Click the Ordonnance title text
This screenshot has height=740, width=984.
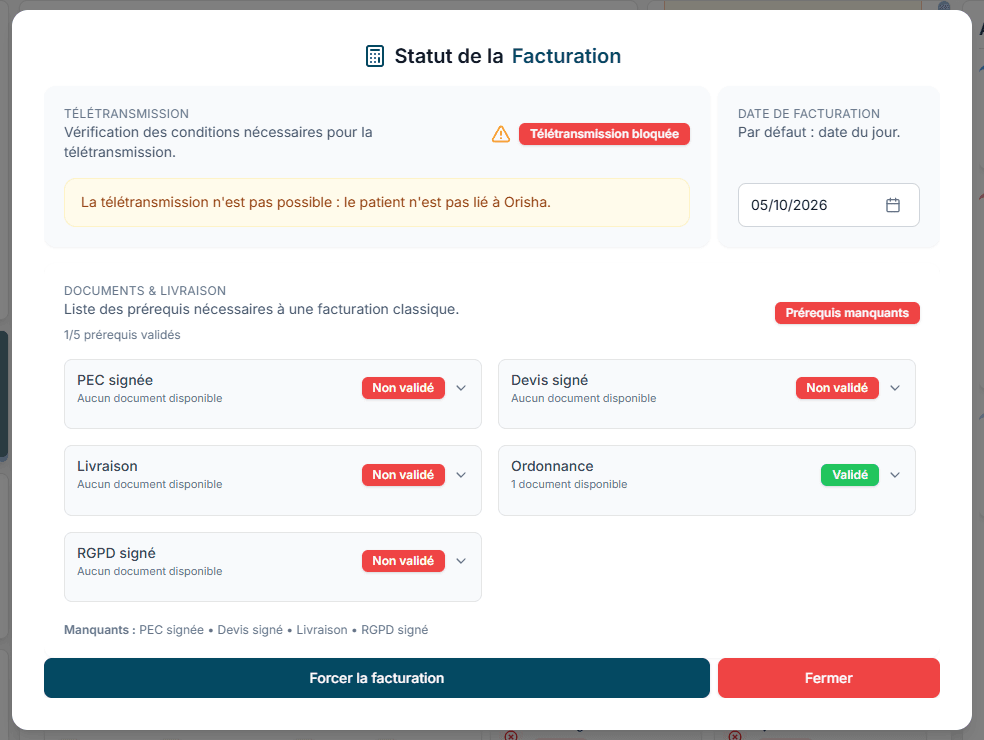552,466
